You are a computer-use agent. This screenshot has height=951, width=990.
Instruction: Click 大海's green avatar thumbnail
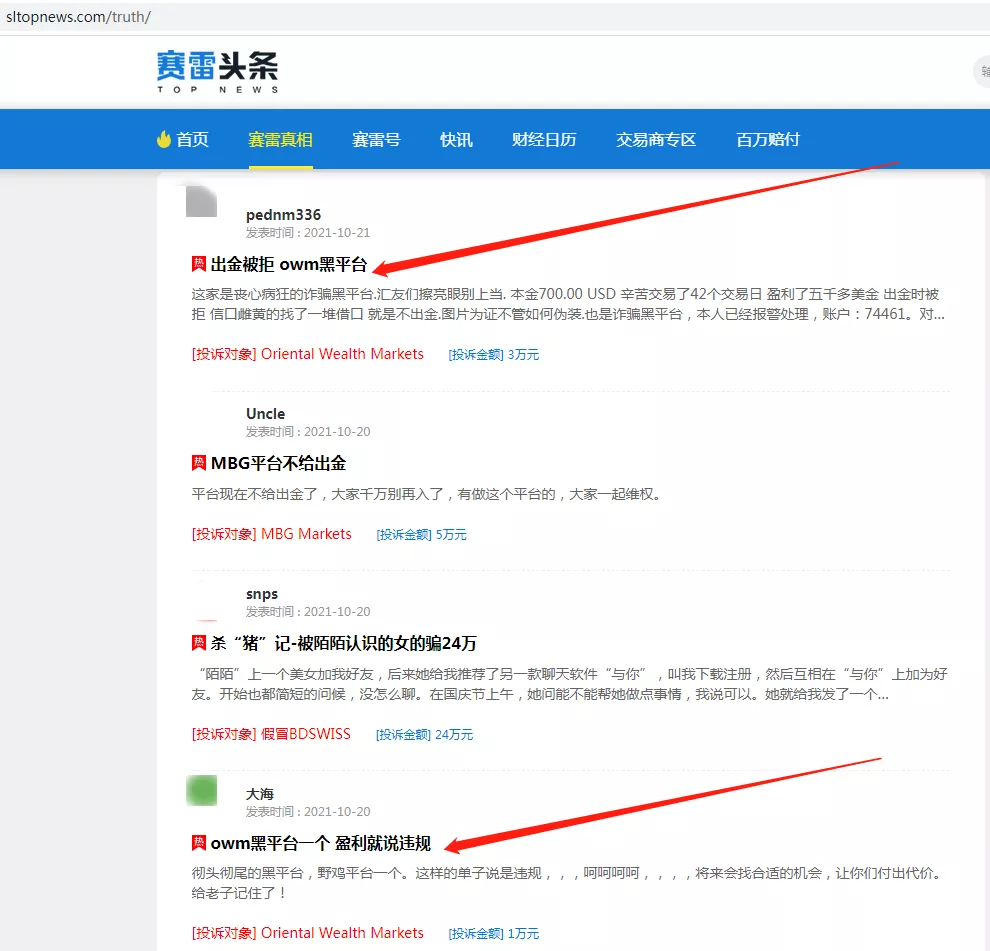tap(201, 791)
